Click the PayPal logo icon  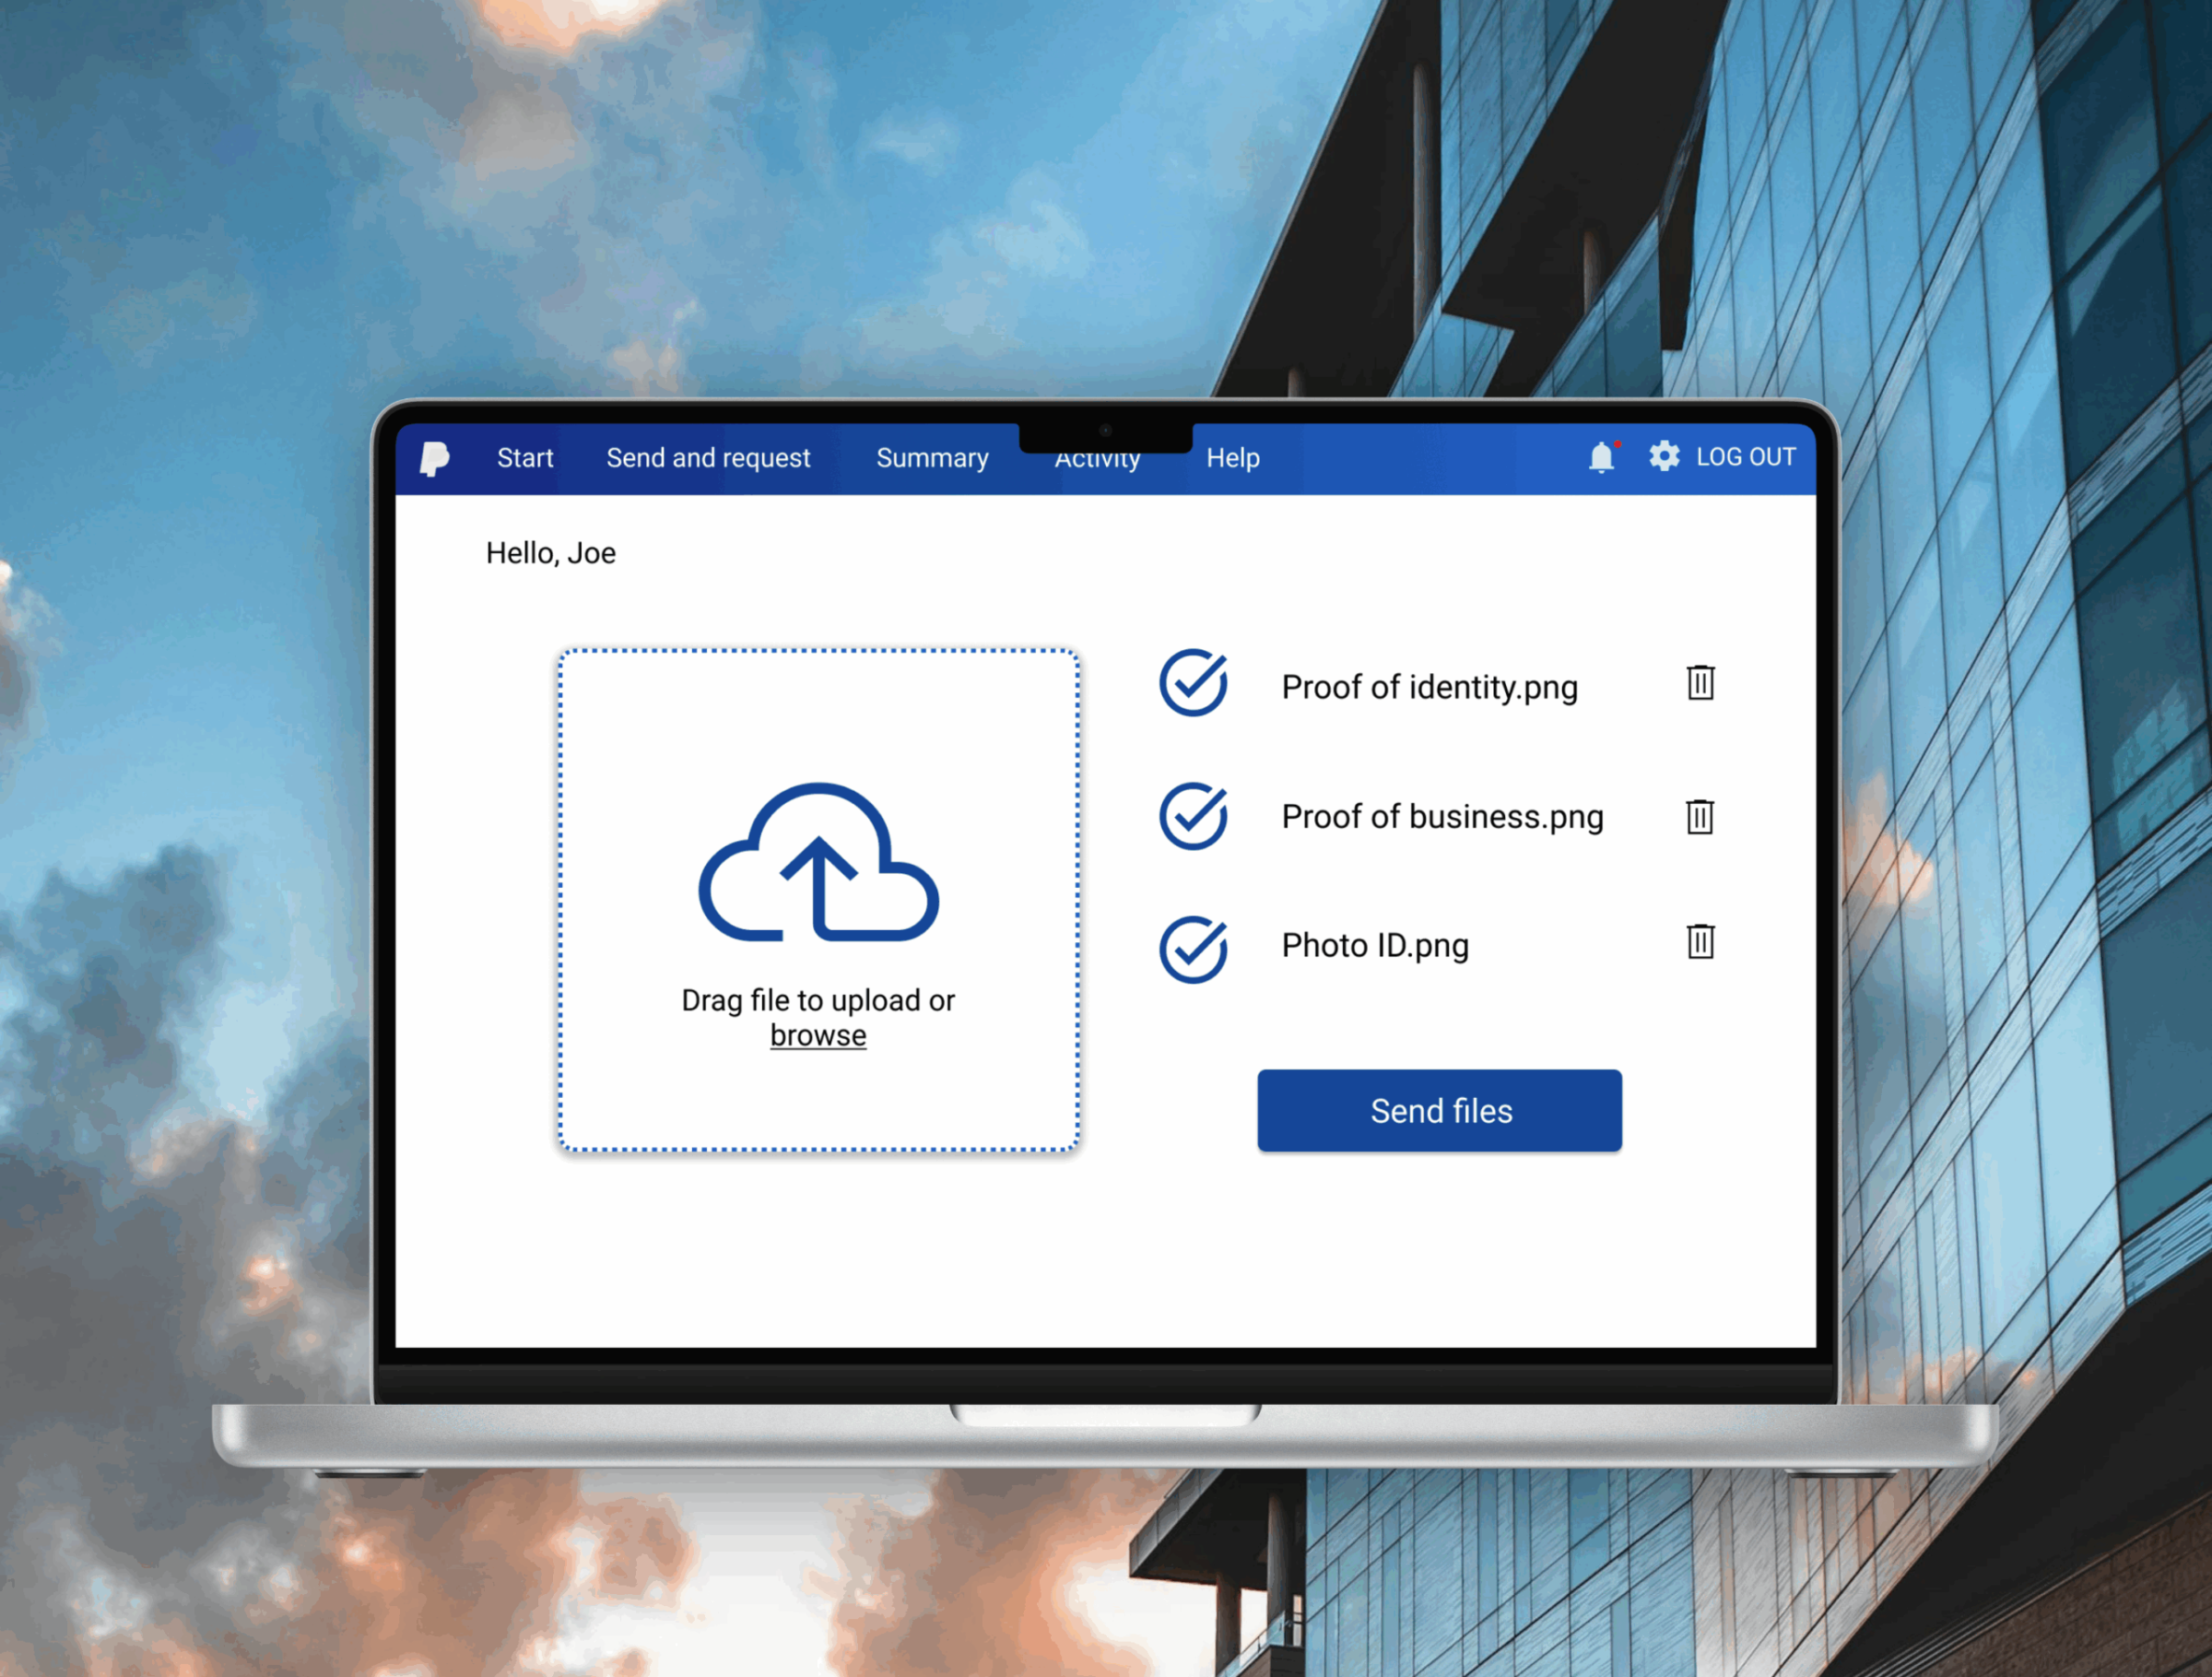coord(434,458)
